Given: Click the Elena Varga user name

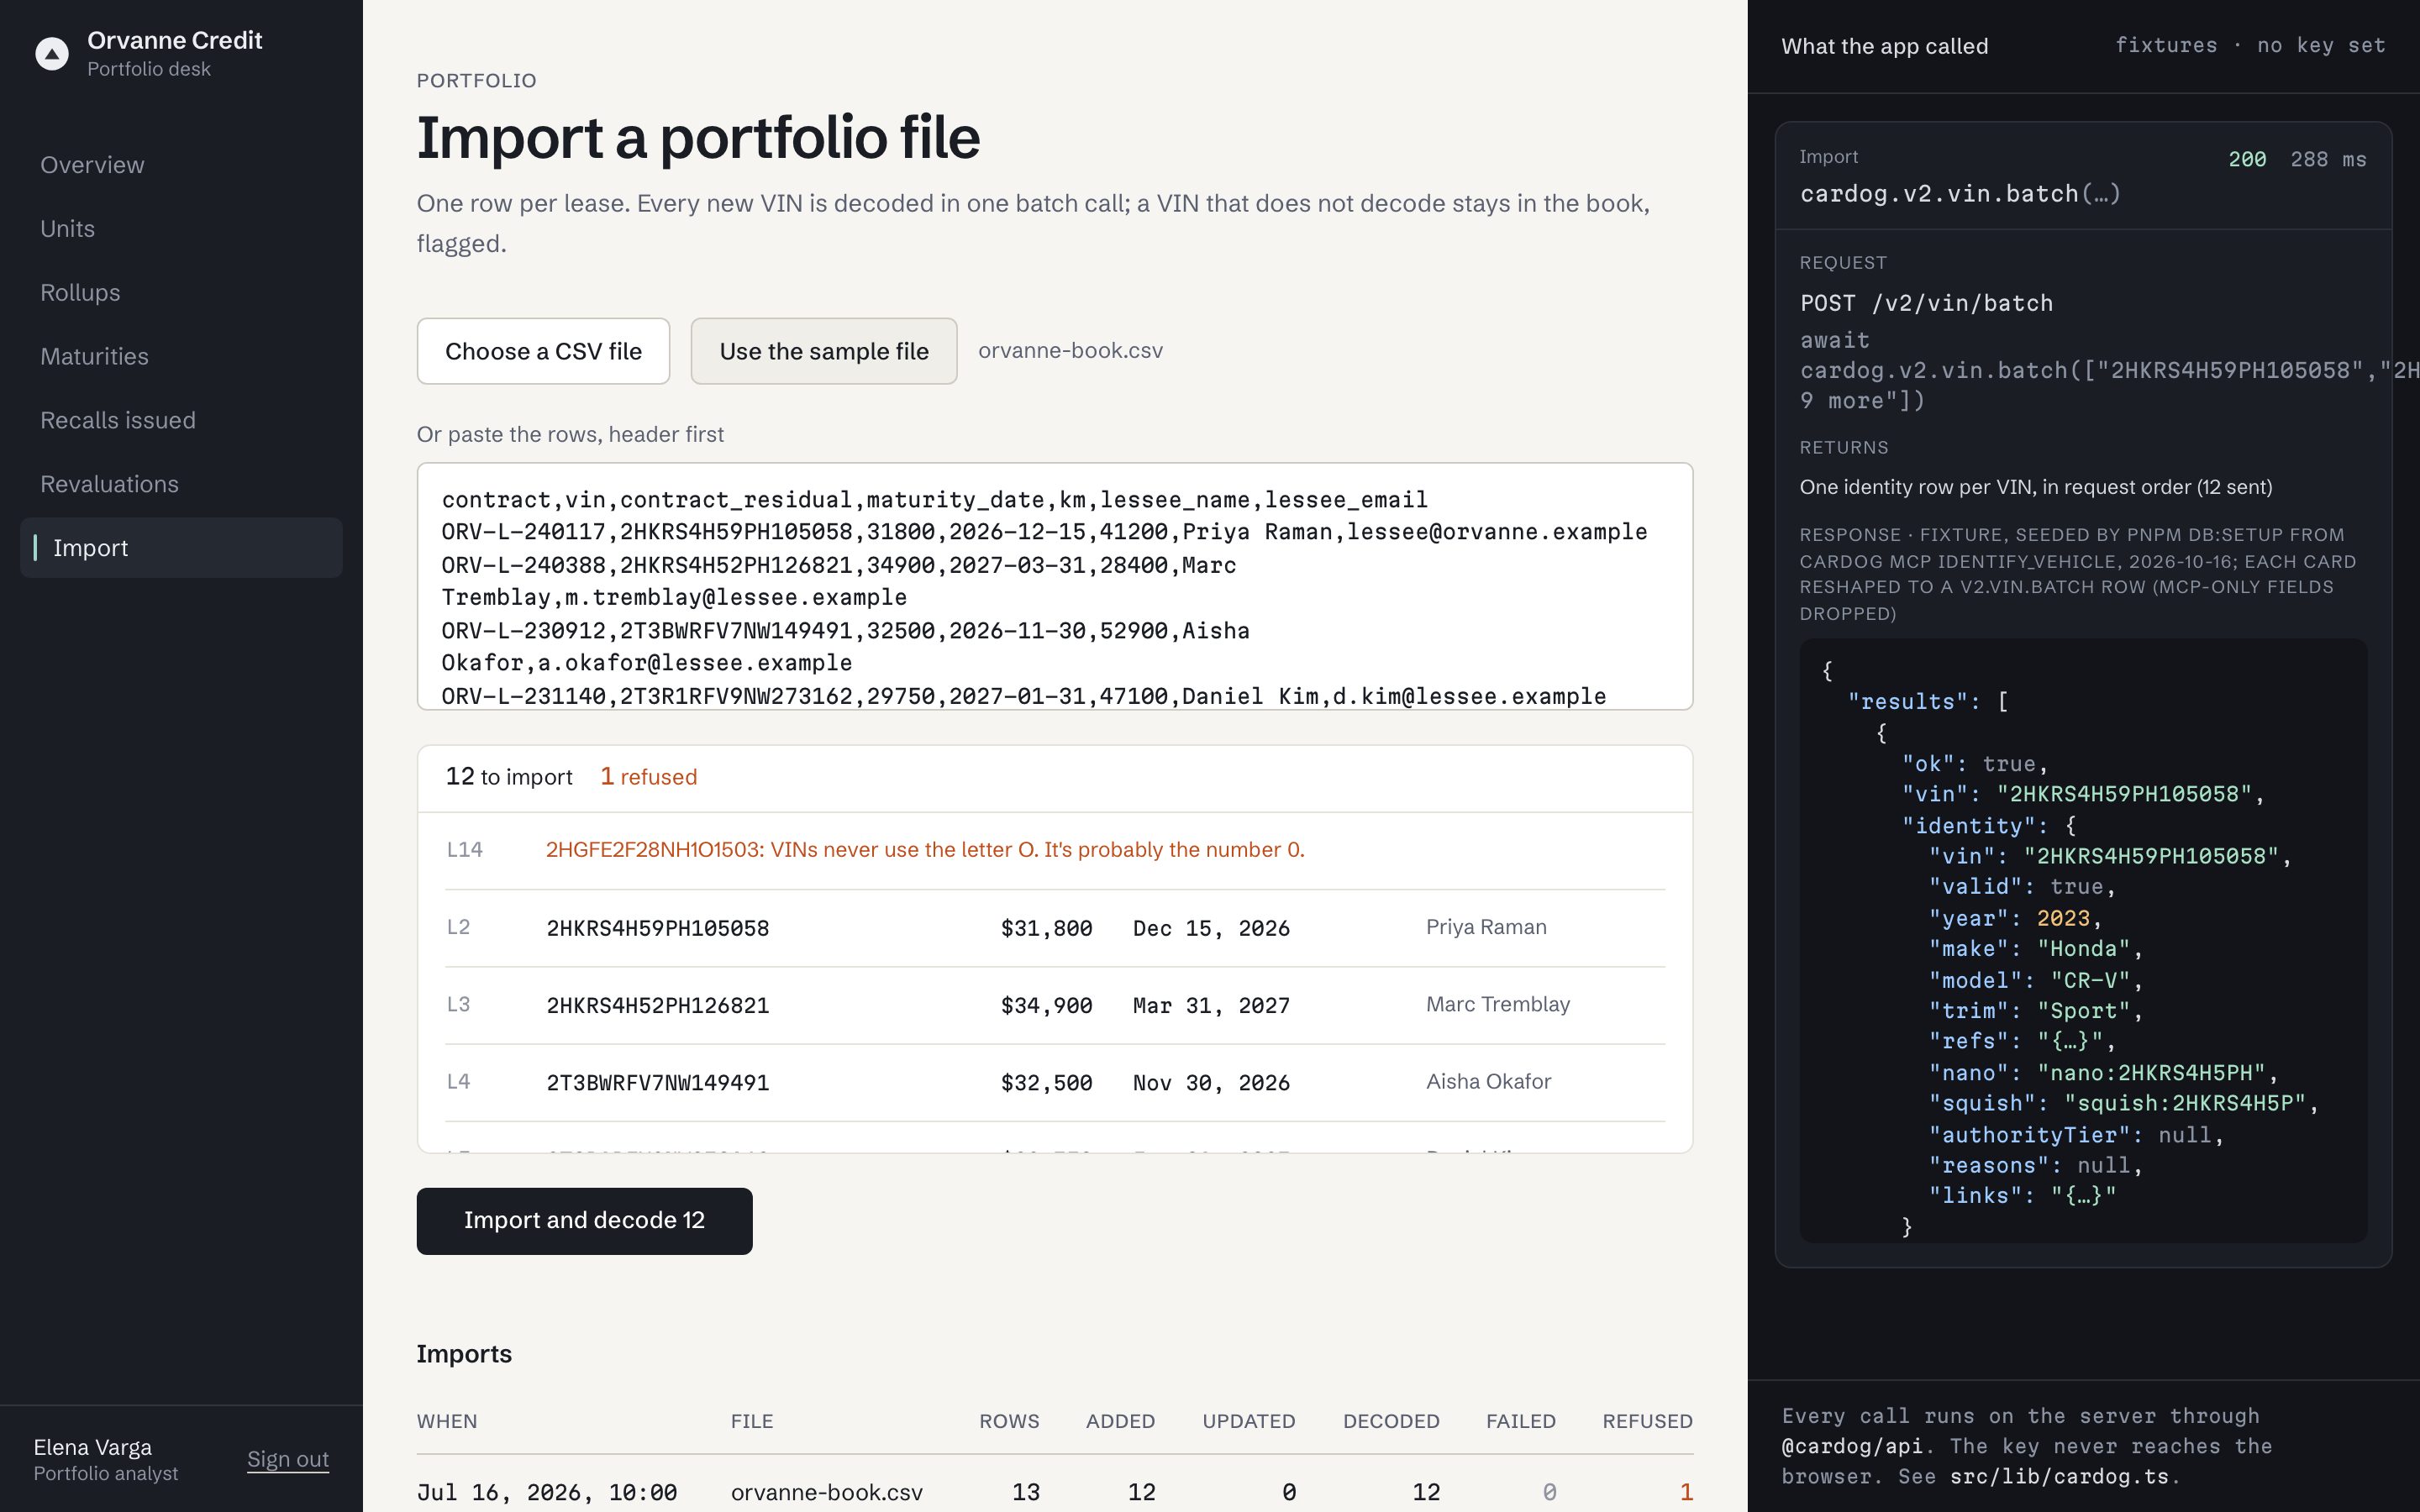Looking at the screenshot, I should 93,1447.
